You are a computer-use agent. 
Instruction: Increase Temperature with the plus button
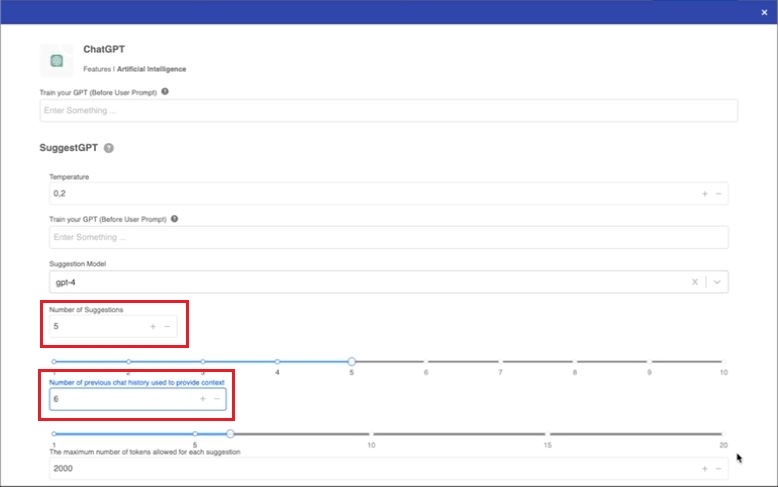pyautogui.click(x=704, y=193)
